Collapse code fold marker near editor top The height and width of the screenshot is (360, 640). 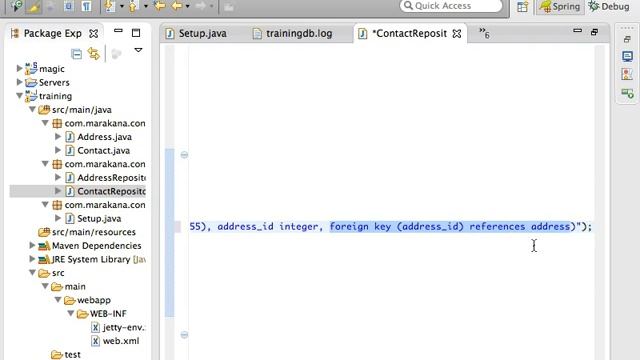184,155
